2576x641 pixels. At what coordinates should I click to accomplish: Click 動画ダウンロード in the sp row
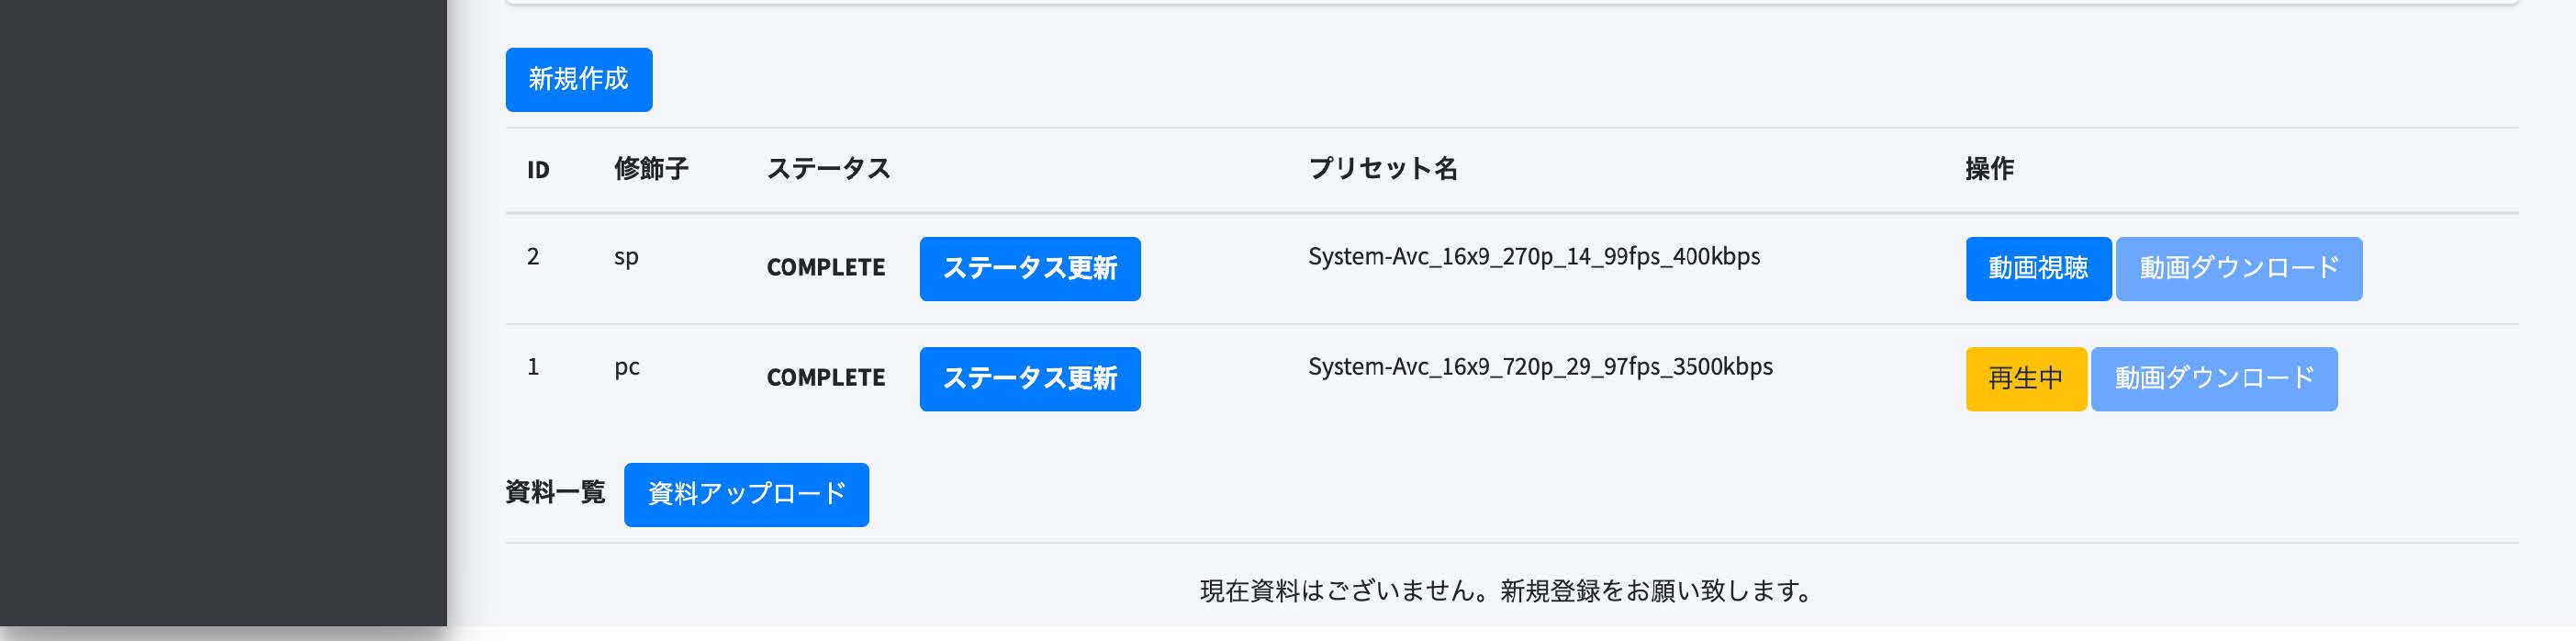pyautogui.click(x=2238, y=268)
